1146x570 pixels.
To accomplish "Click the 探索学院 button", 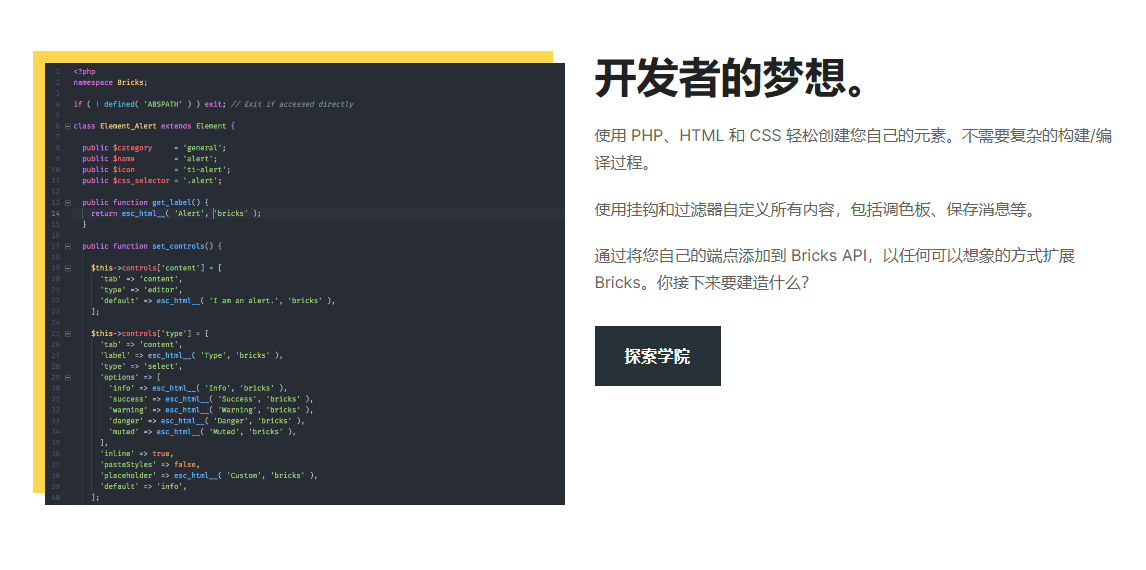I will point(657,356).
